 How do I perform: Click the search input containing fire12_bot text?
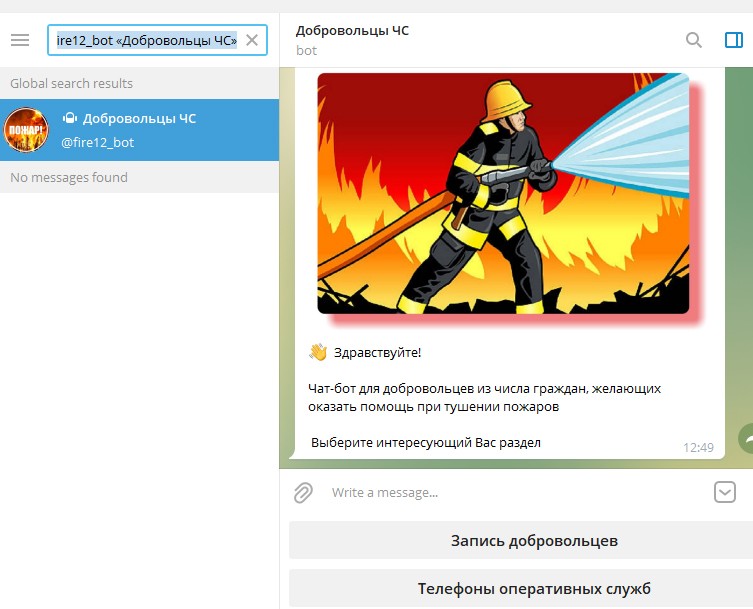[147, 40]
